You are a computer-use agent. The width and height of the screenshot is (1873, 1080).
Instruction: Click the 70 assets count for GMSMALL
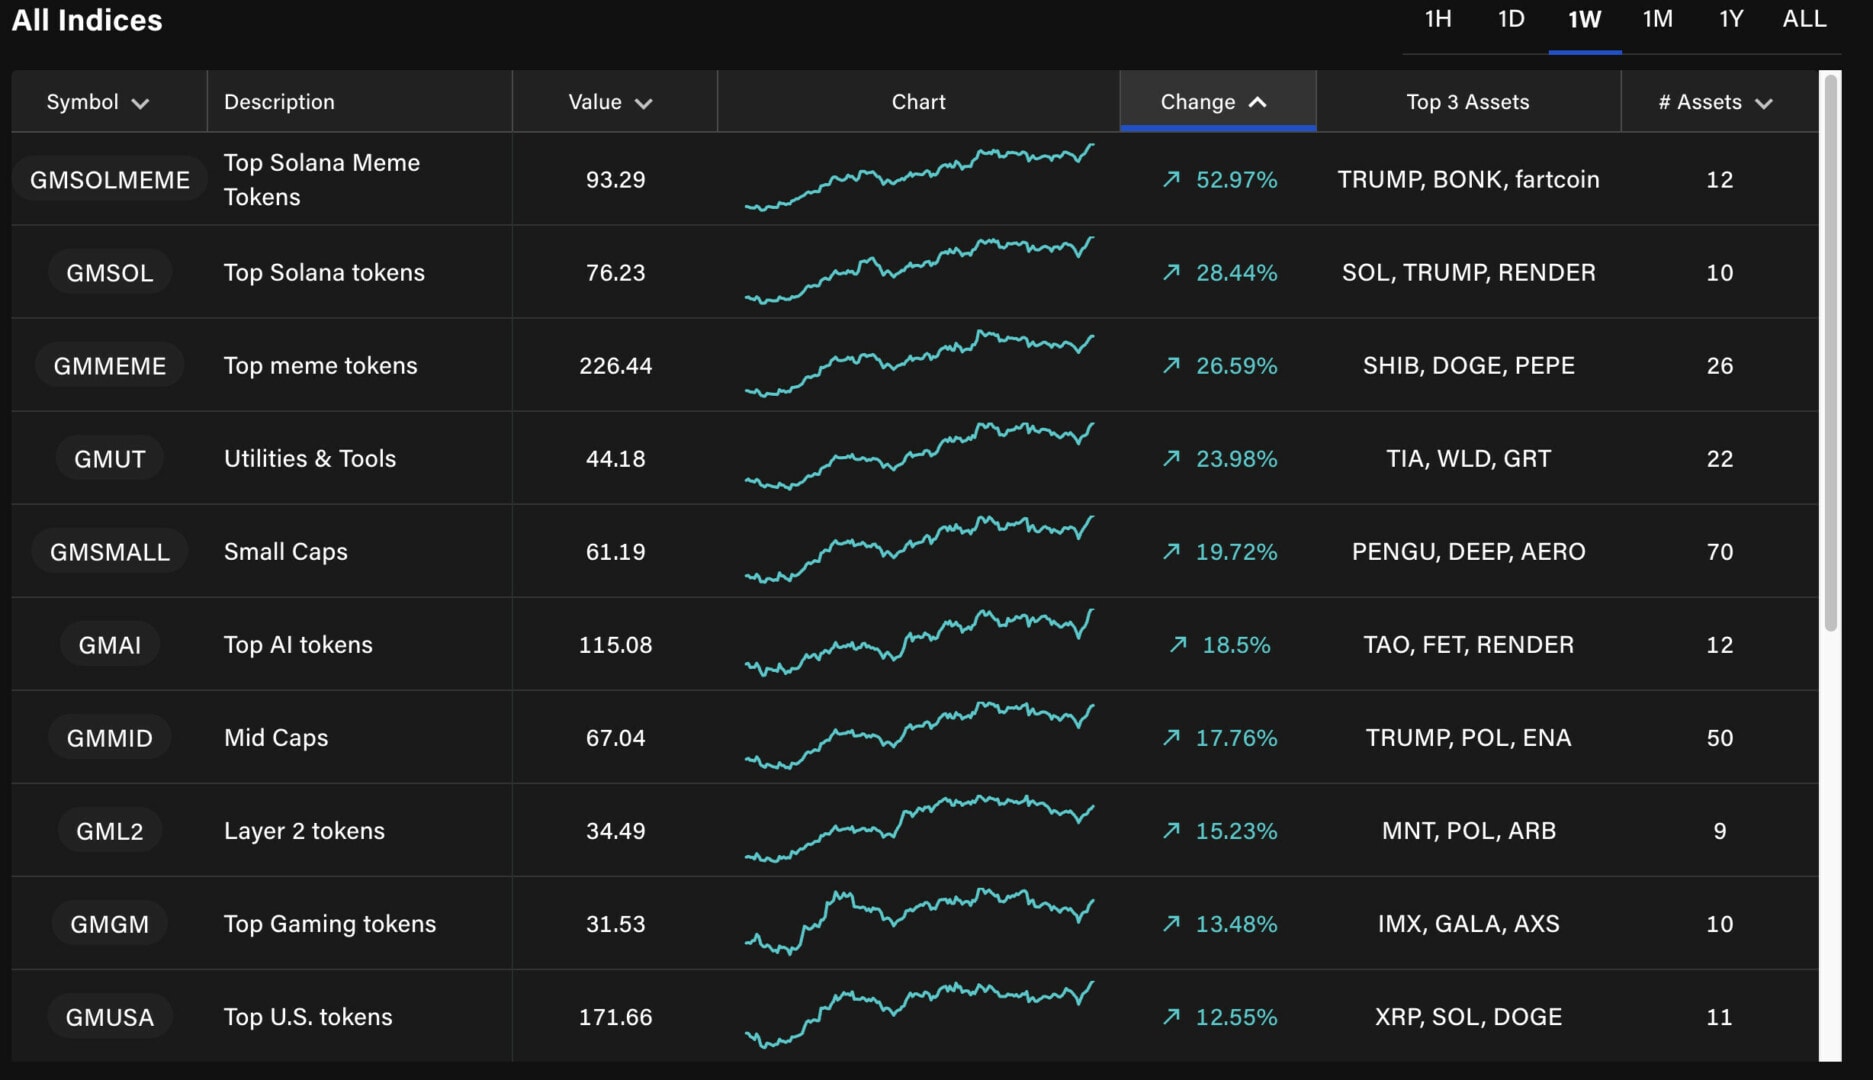(x=1719, y=552)
